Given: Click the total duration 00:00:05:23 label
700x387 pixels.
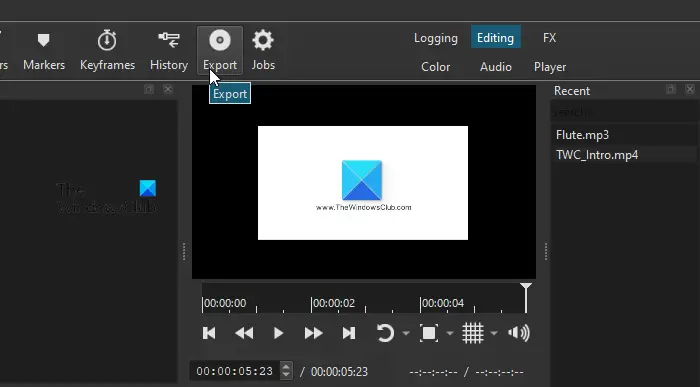Looking at the screenshot, I should pos(339,372).
